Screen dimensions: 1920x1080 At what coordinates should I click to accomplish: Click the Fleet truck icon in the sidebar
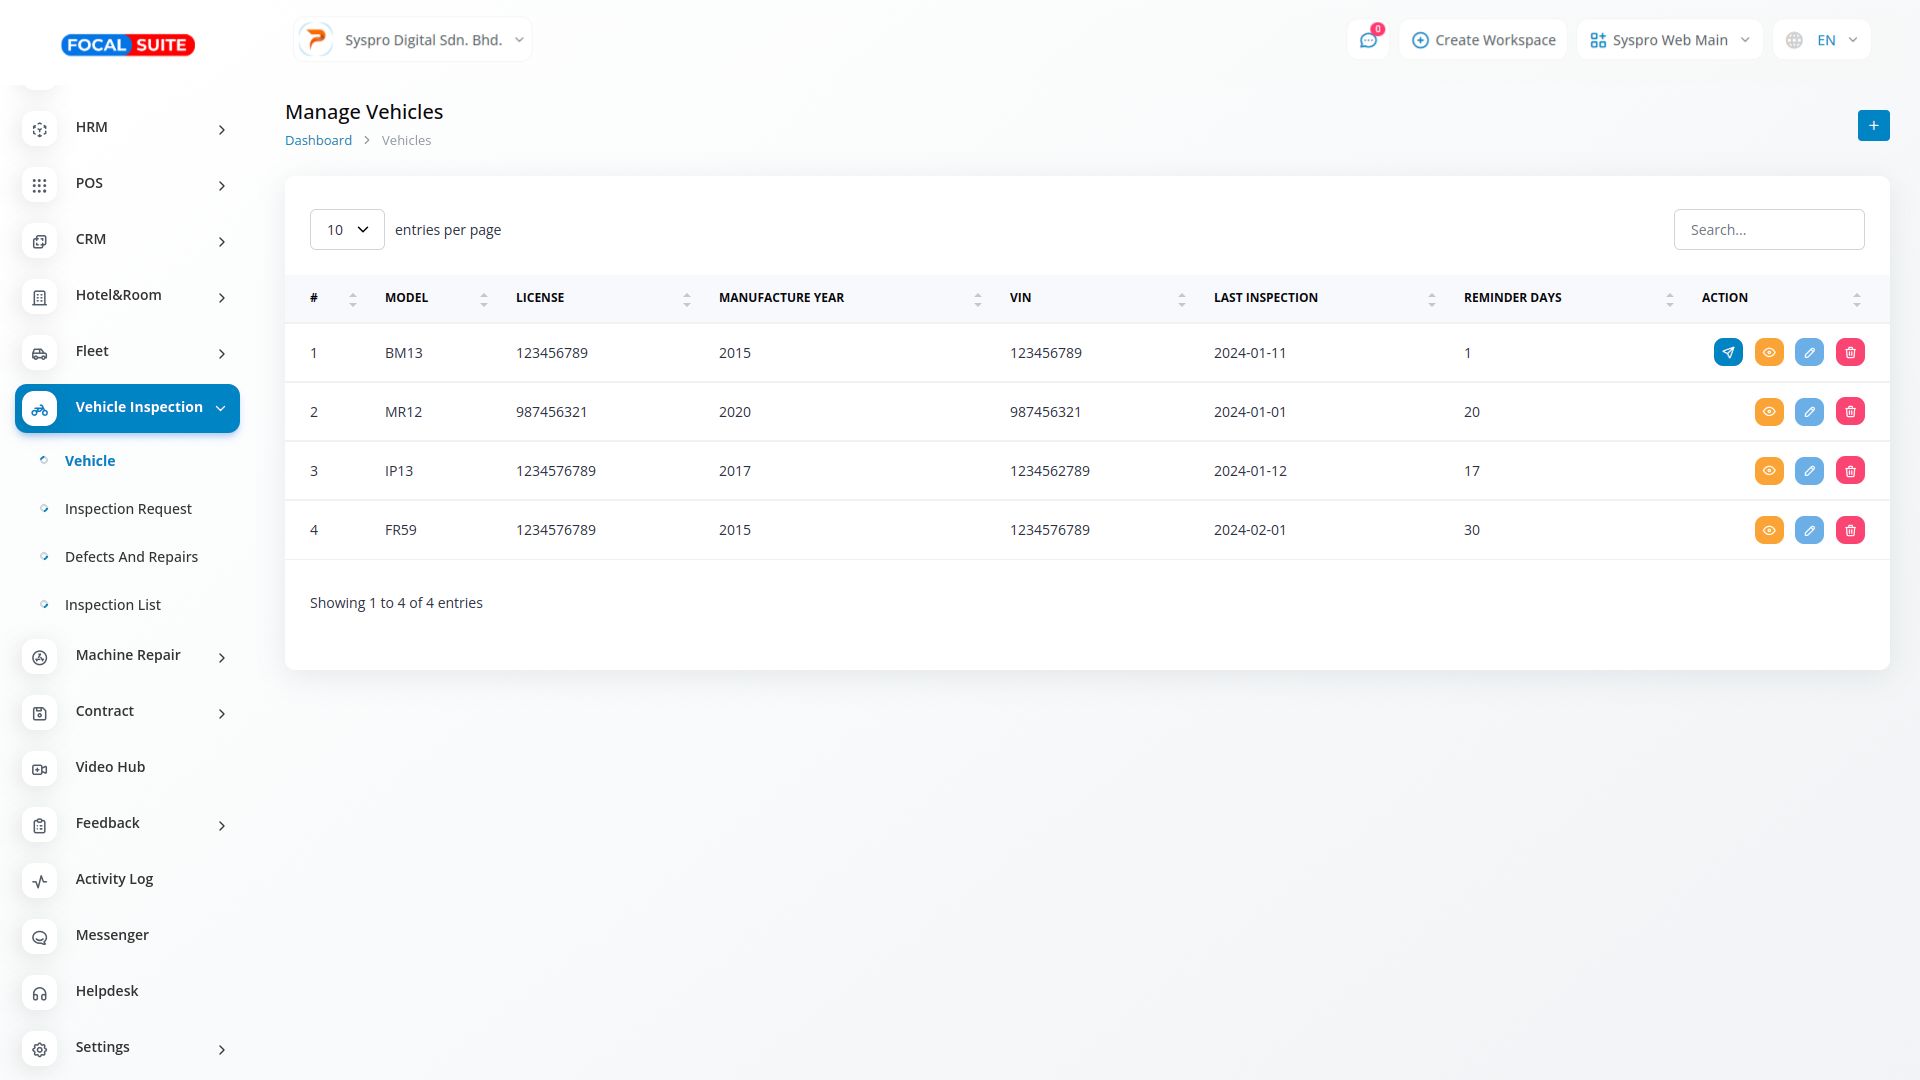click(x=40, y=353)
